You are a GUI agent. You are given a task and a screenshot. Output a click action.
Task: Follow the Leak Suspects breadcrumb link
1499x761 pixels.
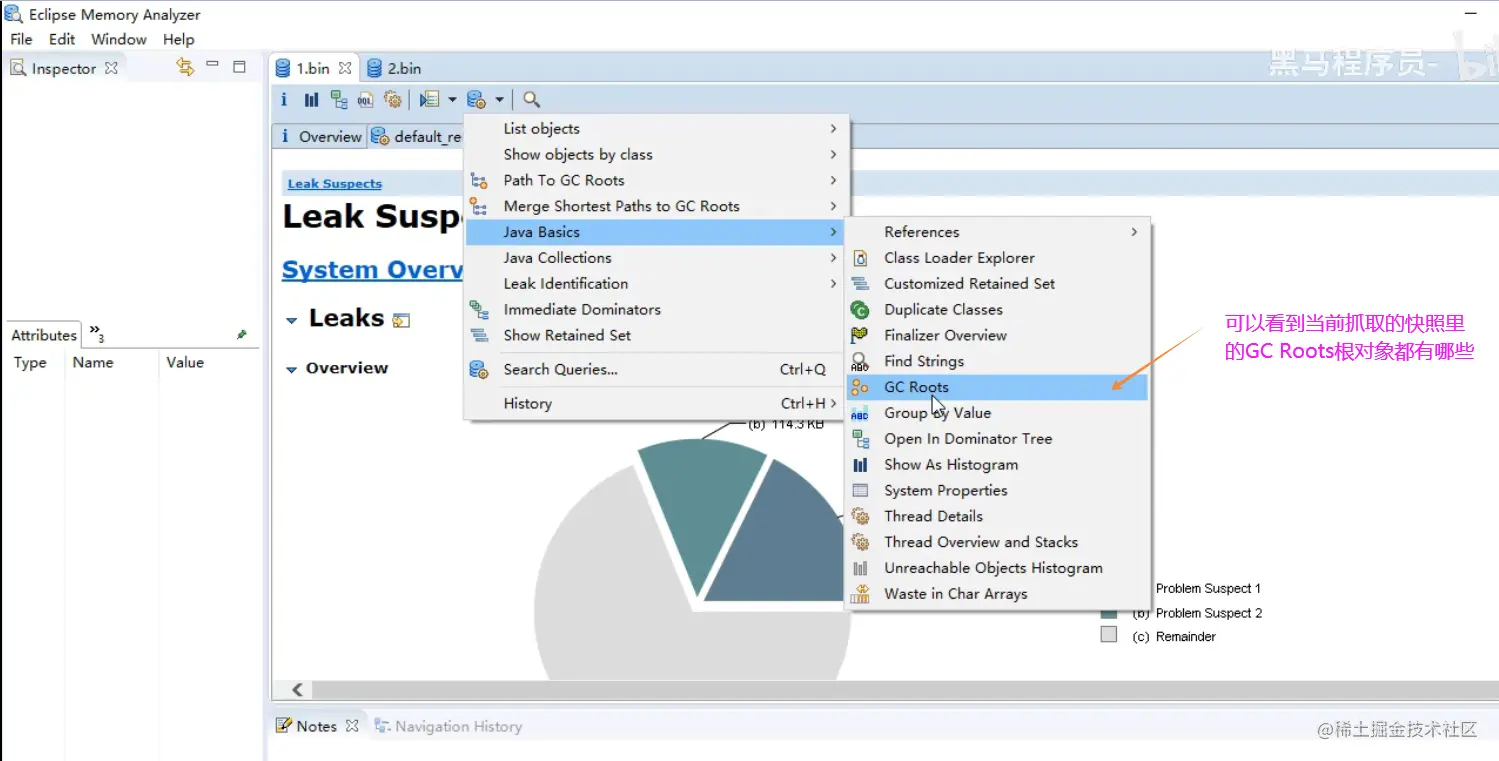[x=335, y=184]
